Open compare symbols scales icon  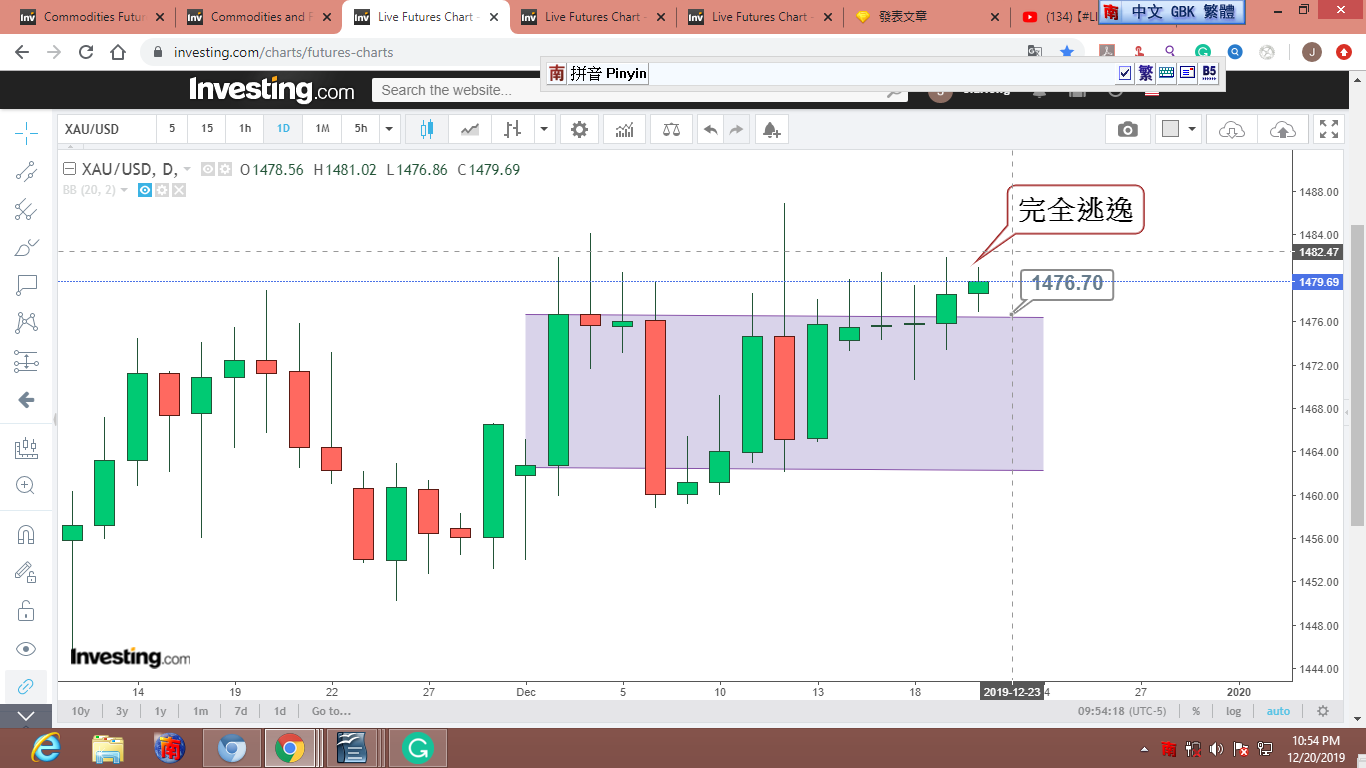(x=671, y=129)
